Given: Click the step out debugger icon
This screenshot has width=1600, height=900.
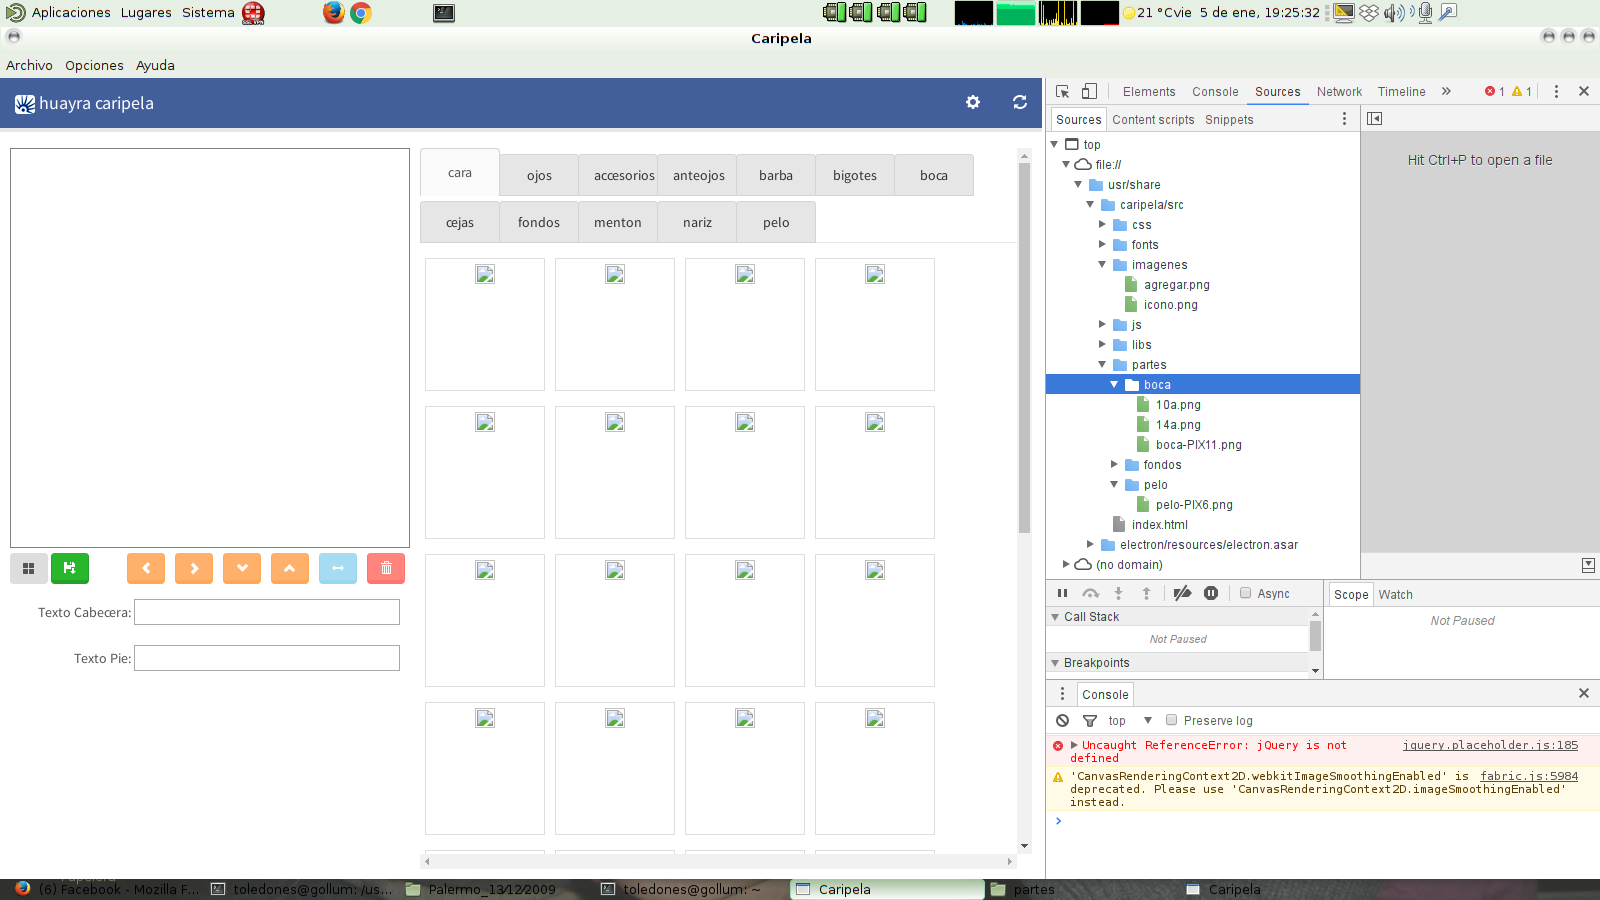Looking at the screenshot, I should tap(1147, 593).
